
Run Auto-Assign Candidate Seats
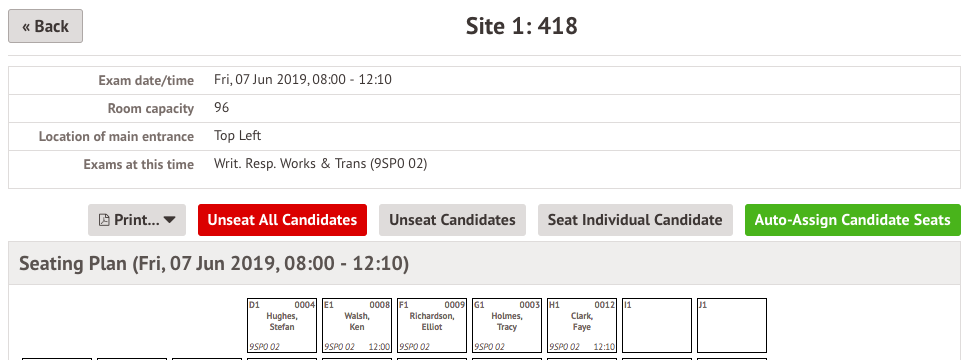coord(853,220)
